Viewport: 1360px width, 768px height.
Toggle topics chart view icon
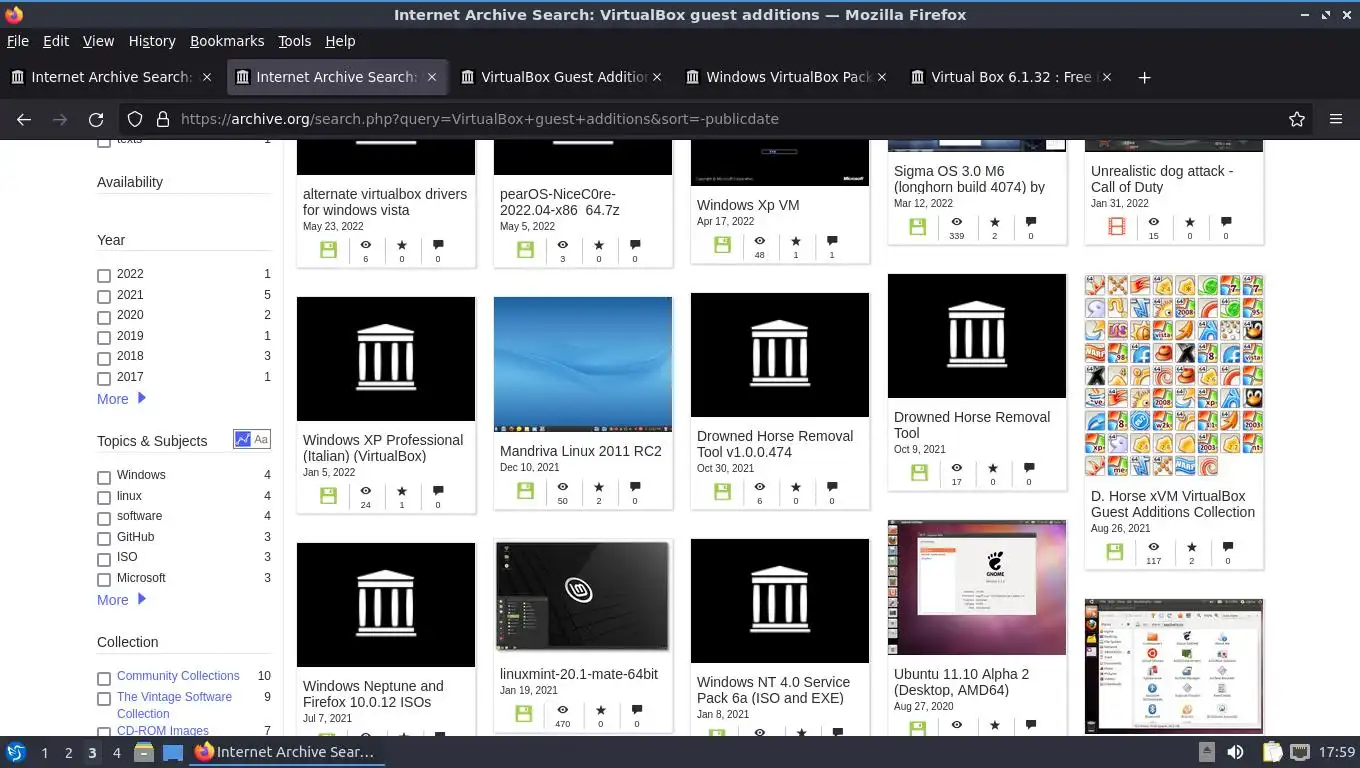(x=242, y=439)
